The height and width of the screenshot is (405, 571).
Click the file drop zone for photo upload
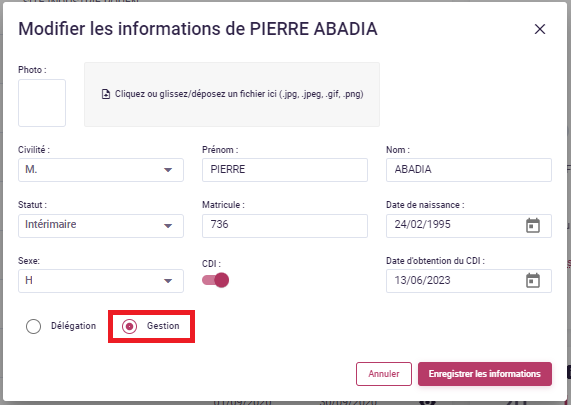[232, 94]
